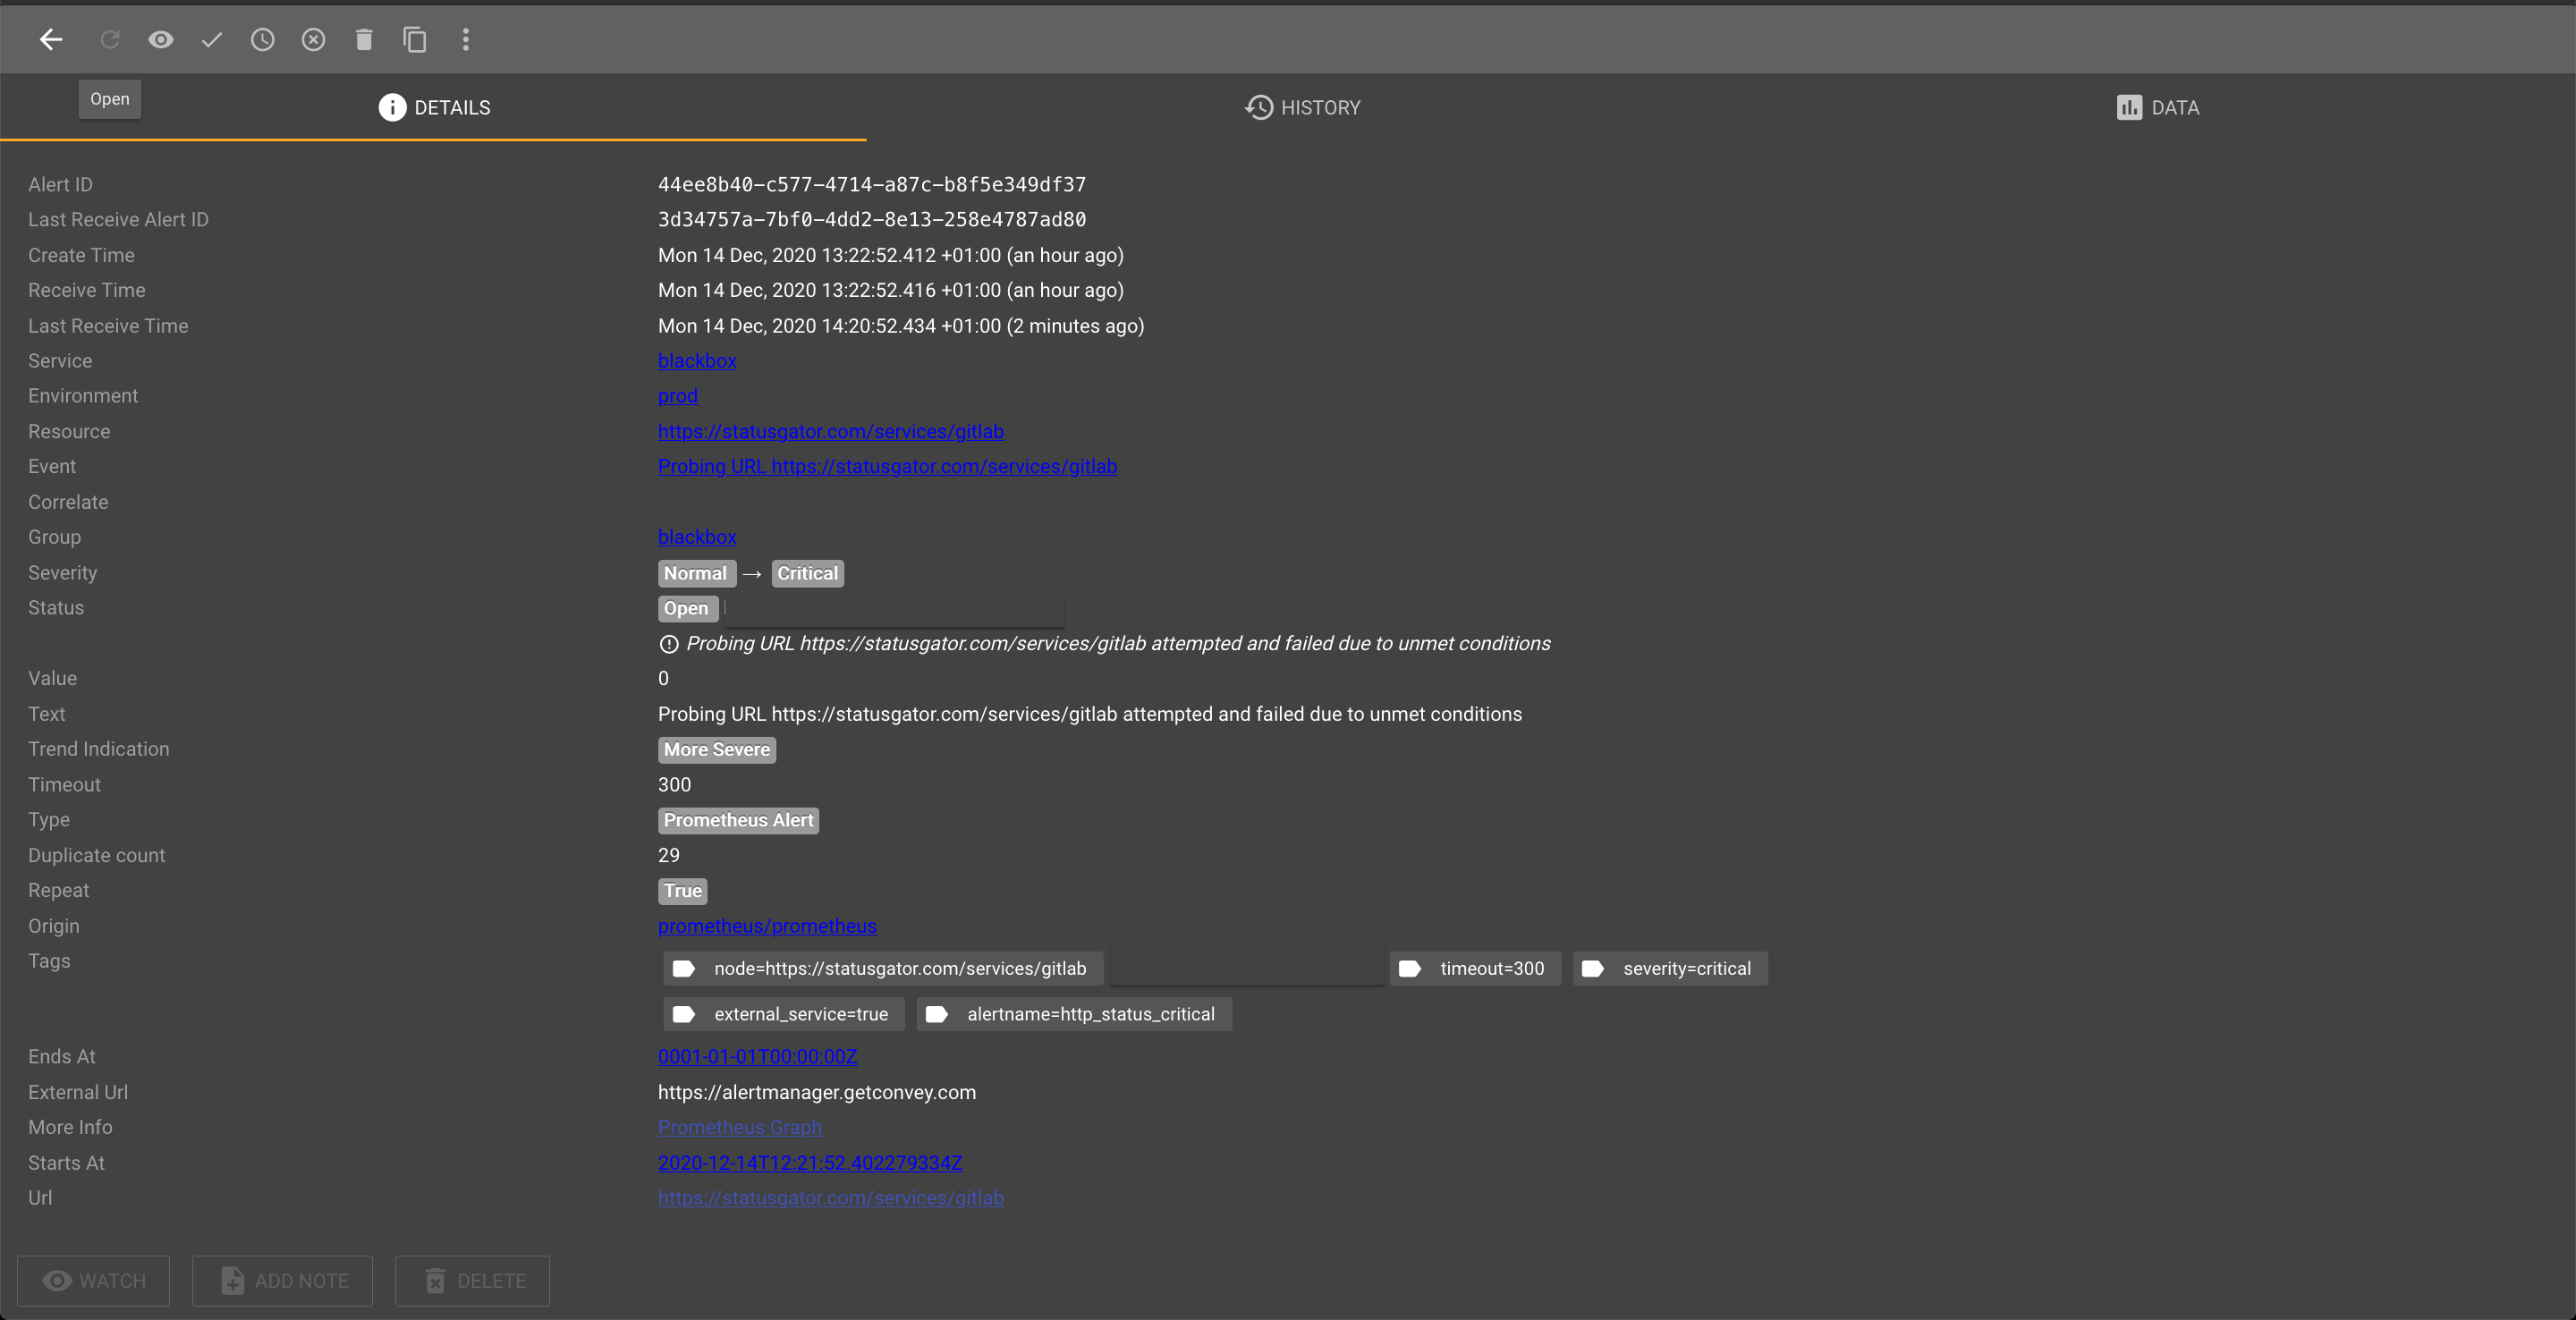Click the blackbox Service link
The width and height of the screenshot is (2576, 1320).
tap(697, 361)
